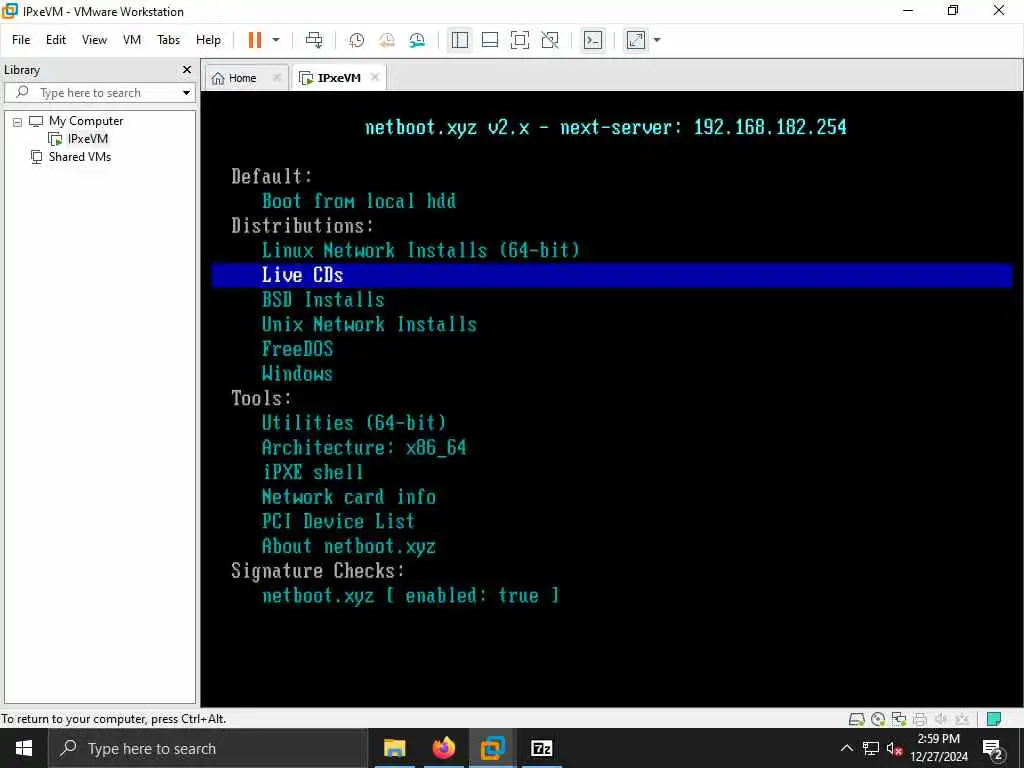
Task: Open the notification center icon
Action: point(993,748)
